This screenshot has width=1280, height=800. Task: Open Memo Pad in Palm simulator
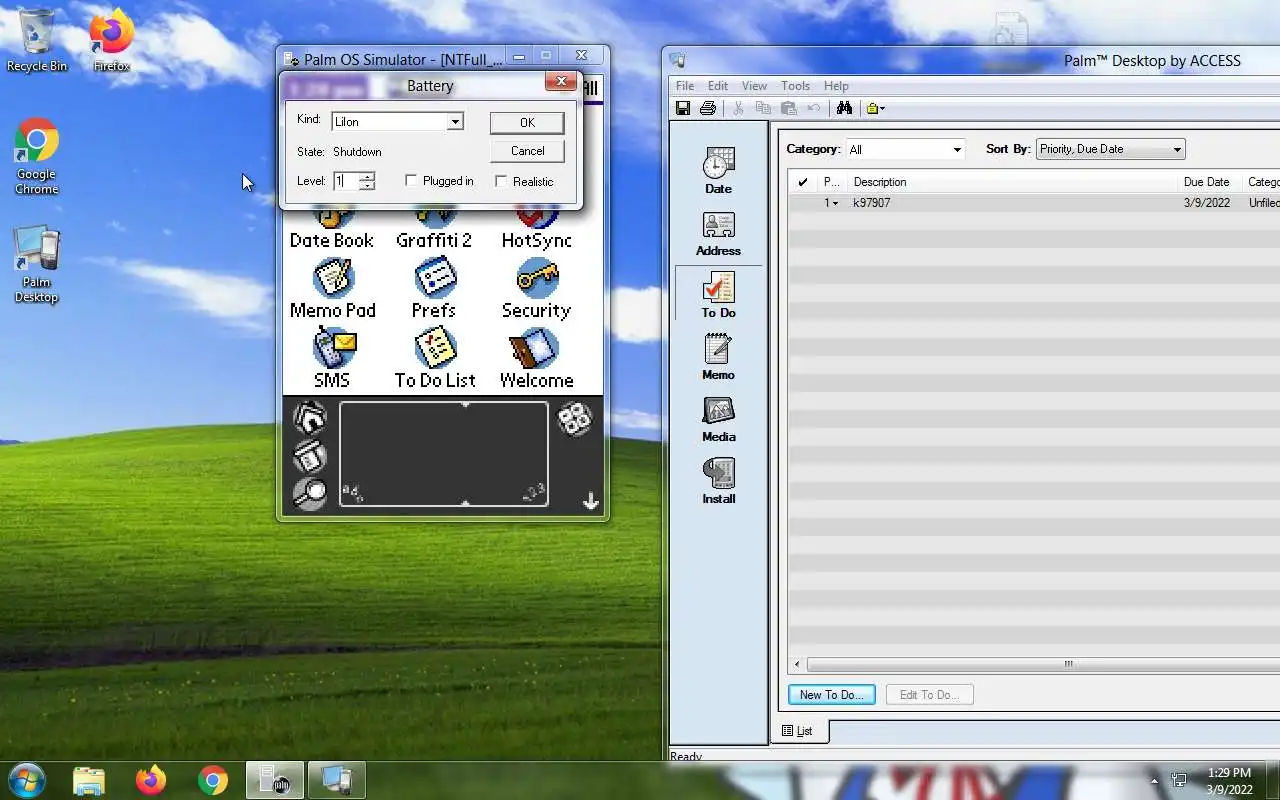coord(333,288)
